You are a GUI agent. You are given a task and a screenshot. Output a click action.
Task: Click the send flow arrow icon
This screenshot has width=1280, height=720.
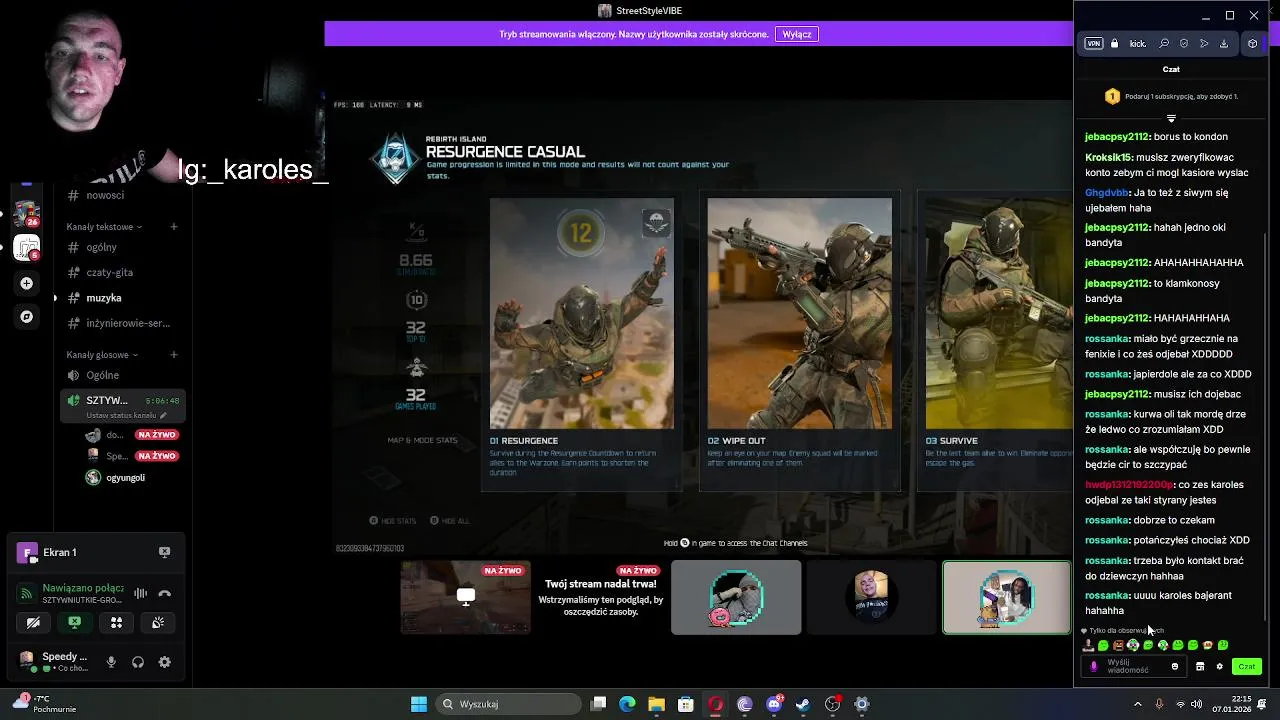[1204, 44]
